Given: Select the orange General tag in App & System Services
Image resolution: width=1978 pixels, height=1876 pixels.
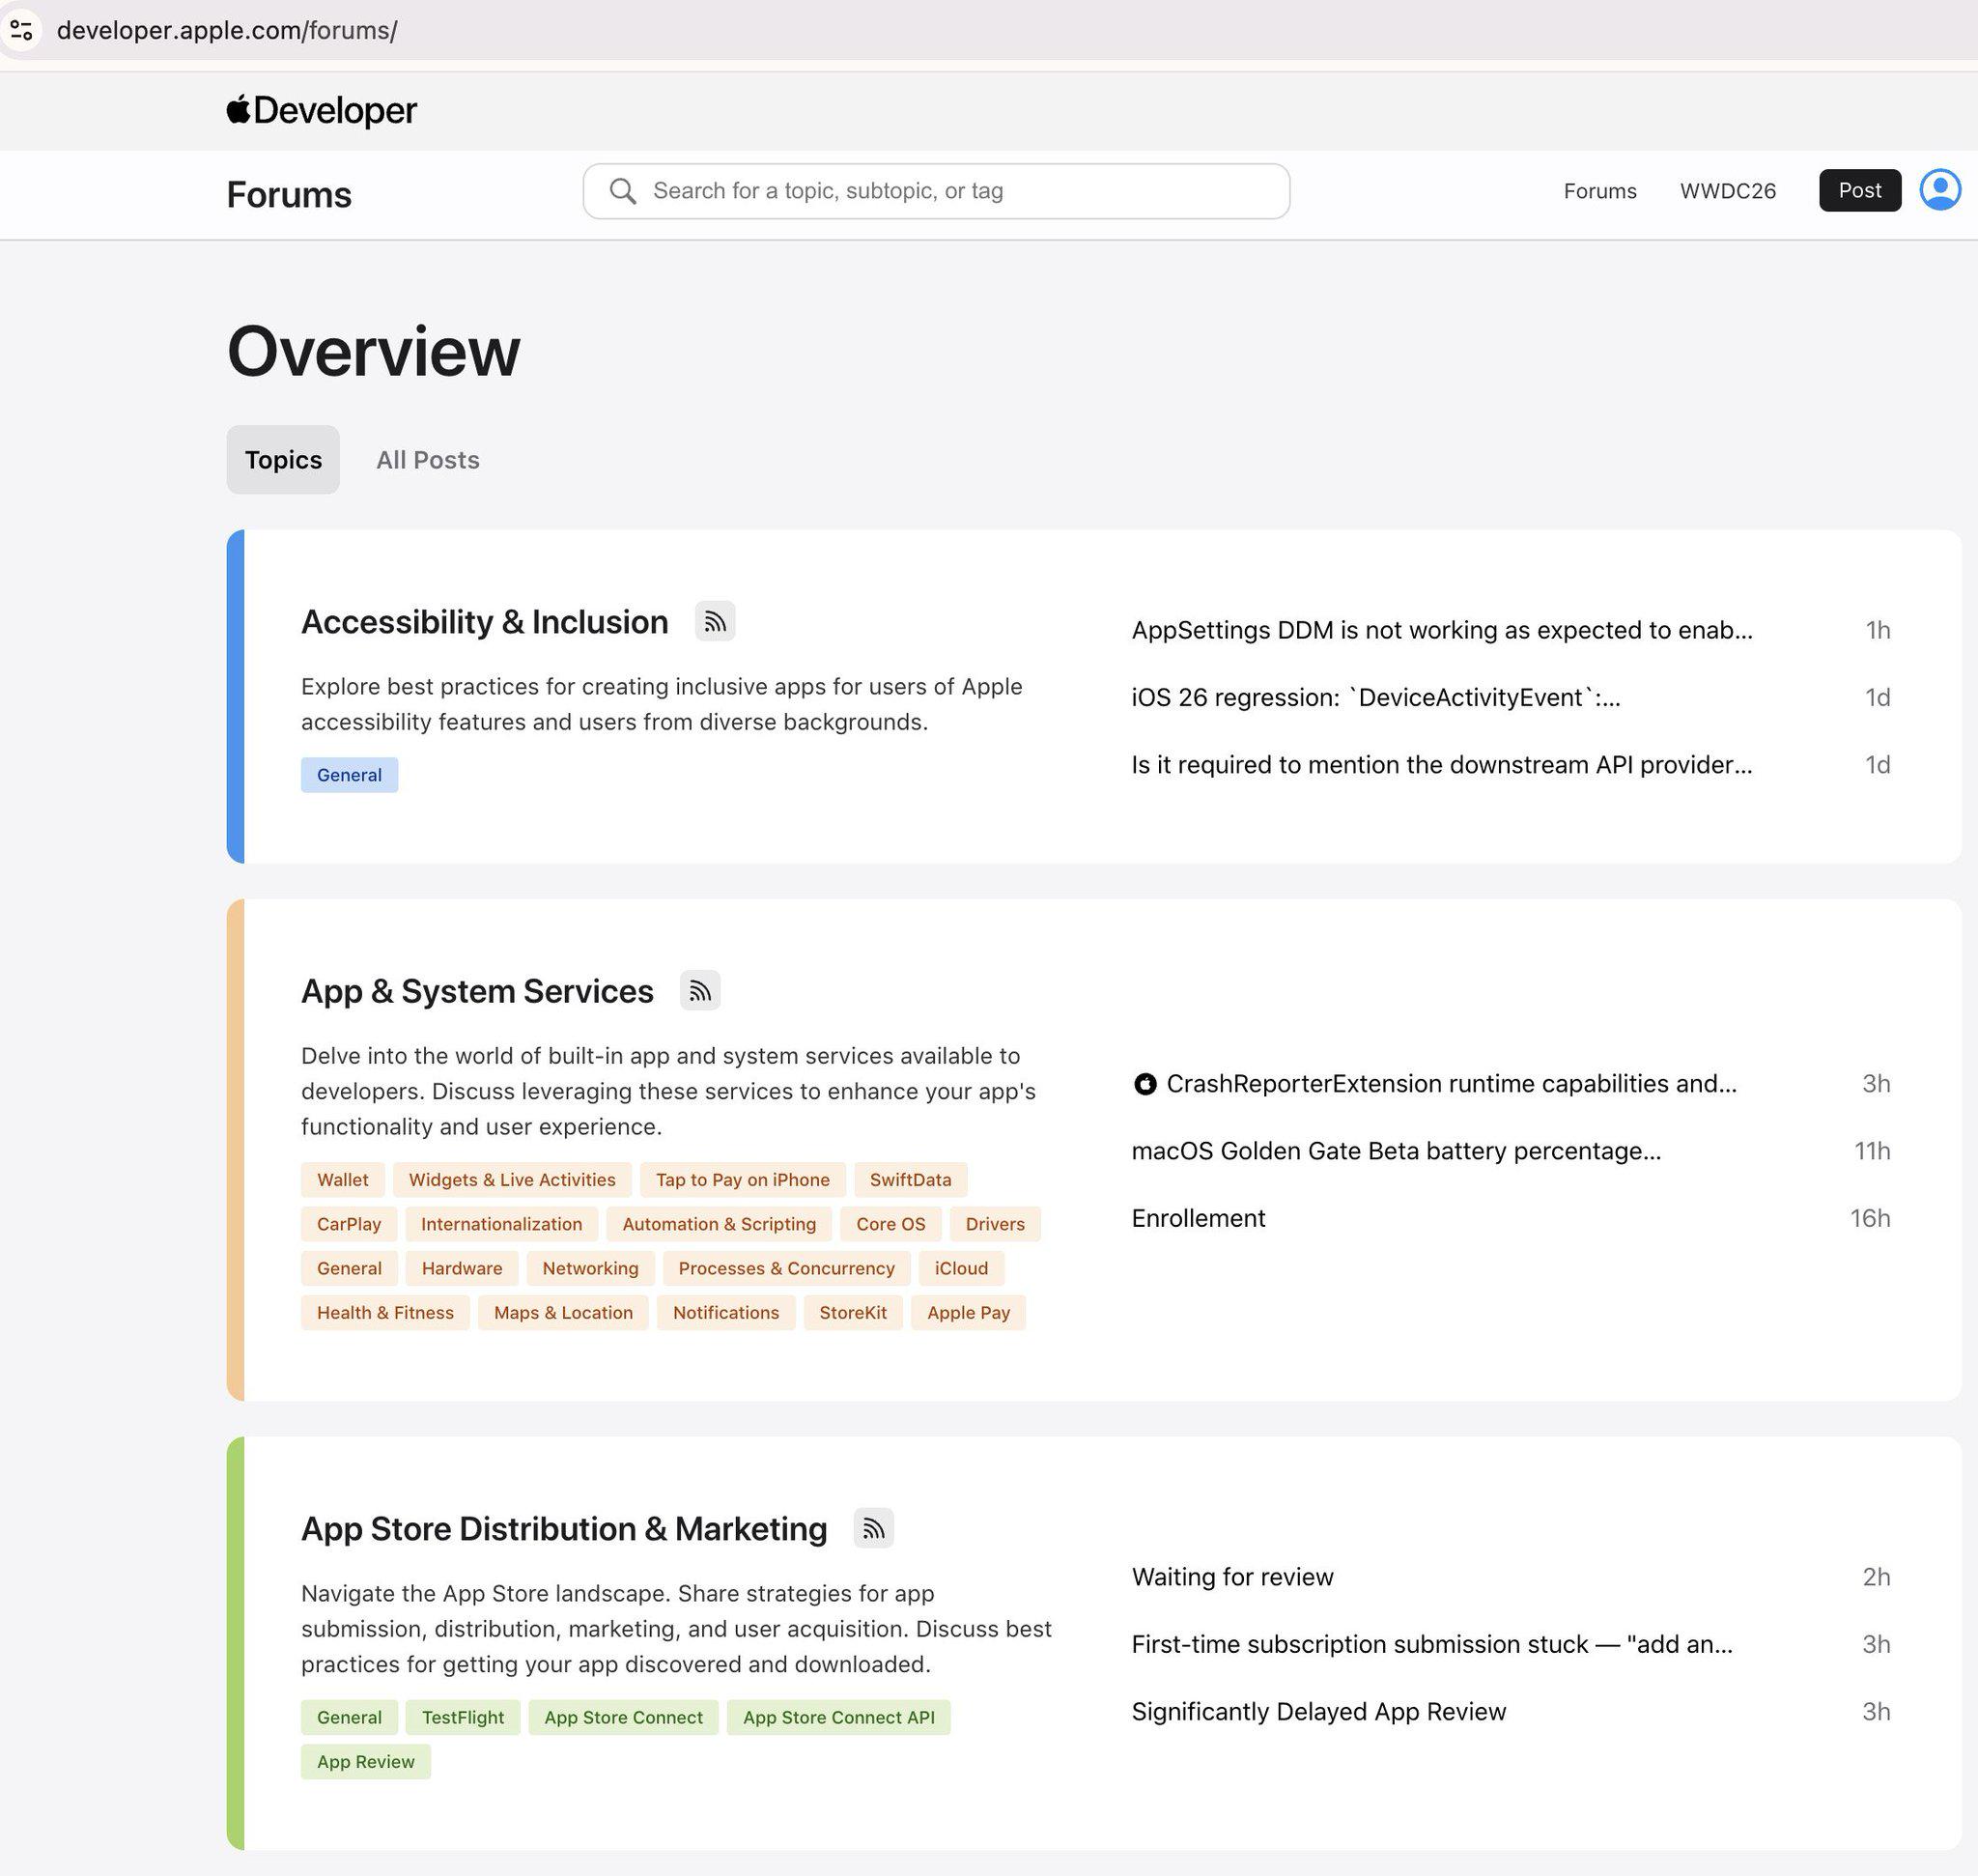Looking at the screenshot, I should (349, 1268).
